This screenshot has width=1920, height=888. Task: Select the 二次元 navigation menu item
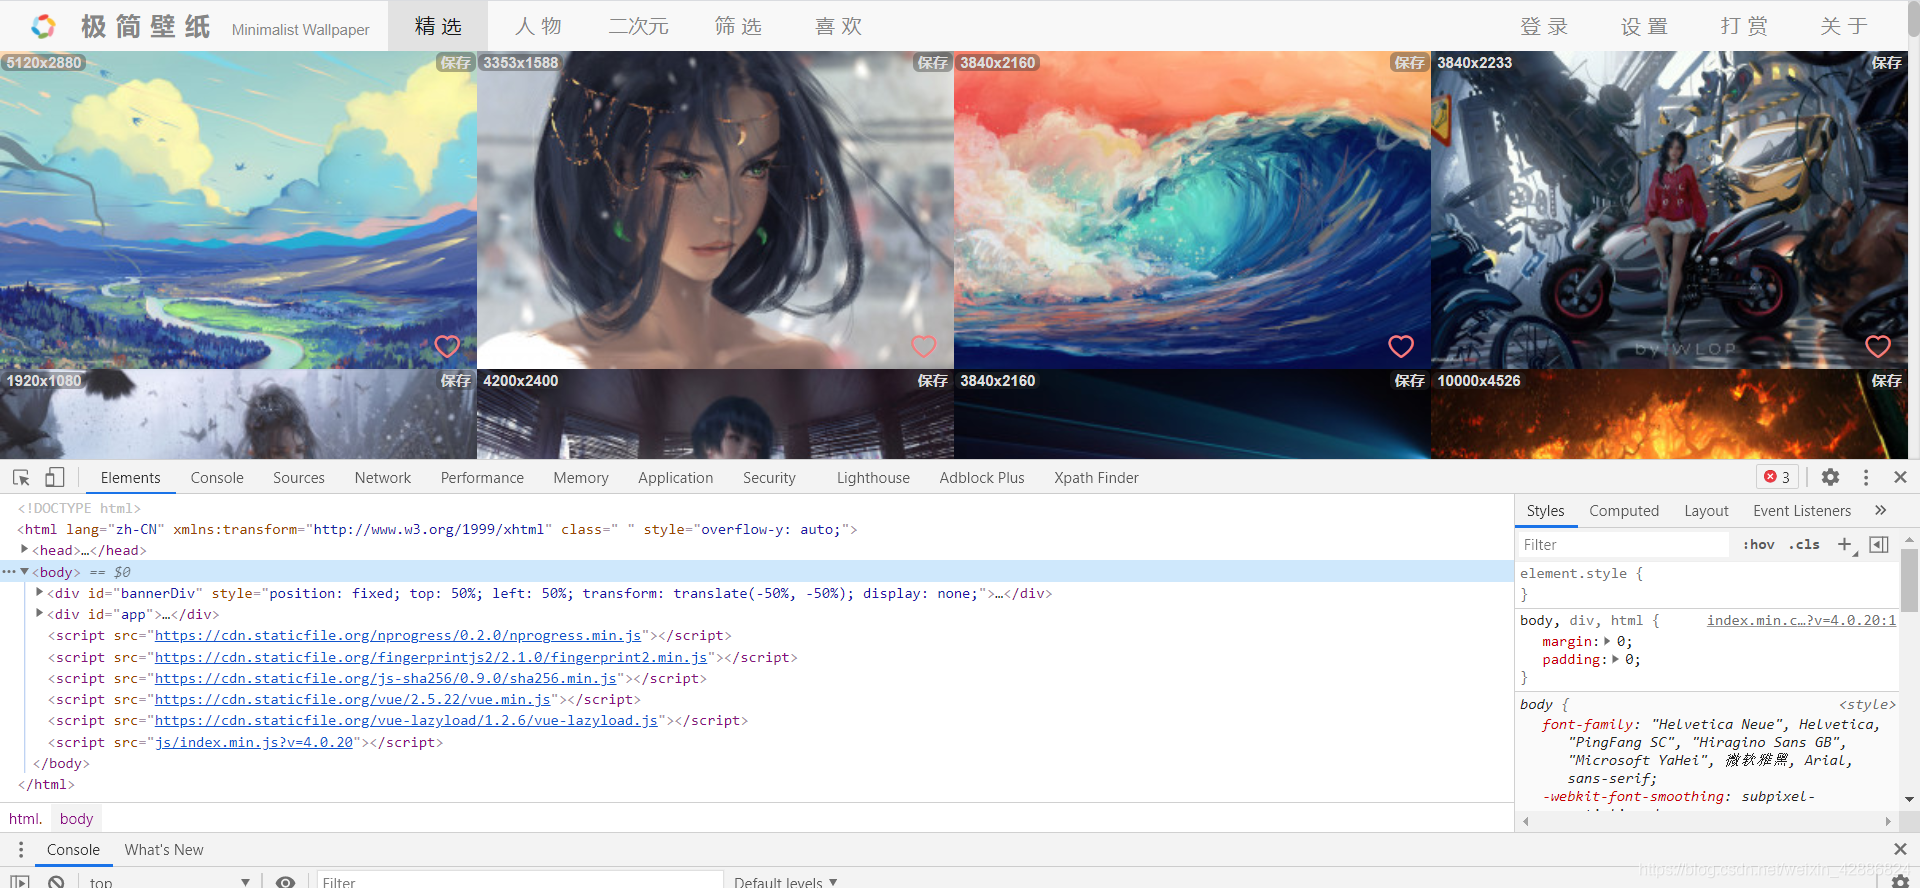coord(639,26)
